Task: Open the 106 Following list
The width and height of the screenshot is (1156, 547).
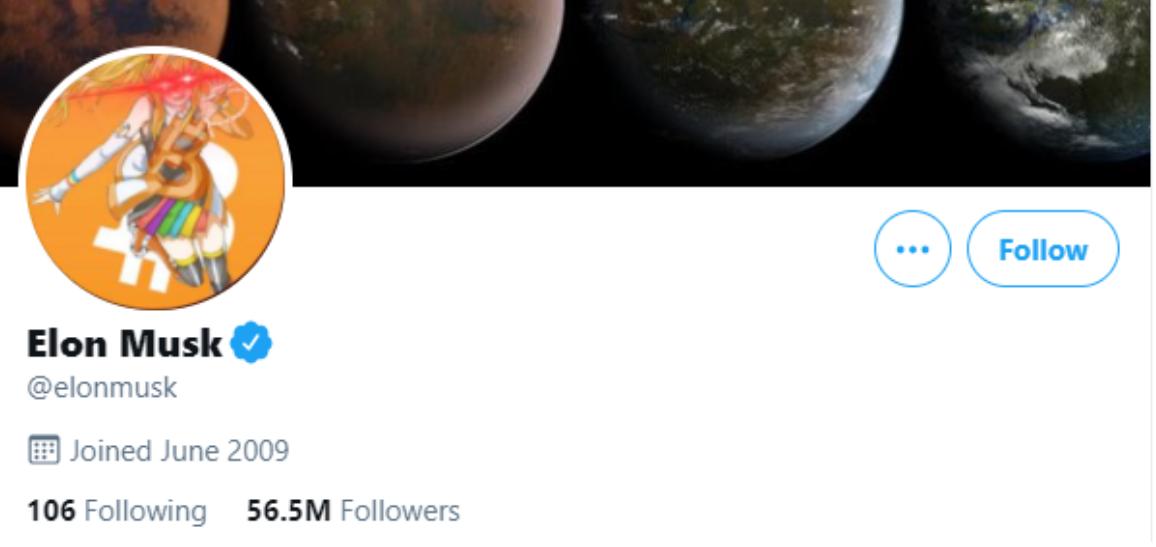Action: [x=116, y=511]
